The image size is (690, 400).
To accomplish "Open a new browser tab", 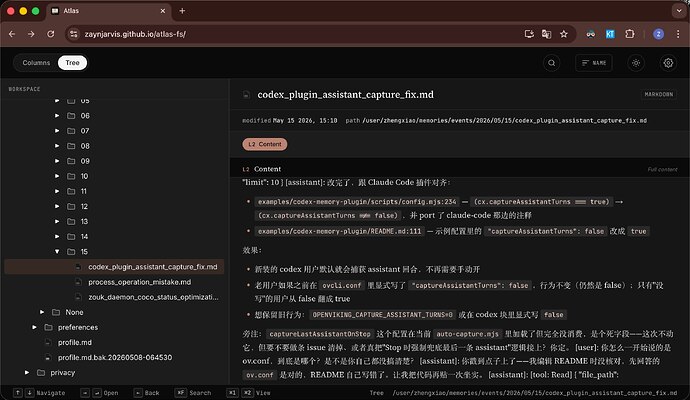I will 182,11.
